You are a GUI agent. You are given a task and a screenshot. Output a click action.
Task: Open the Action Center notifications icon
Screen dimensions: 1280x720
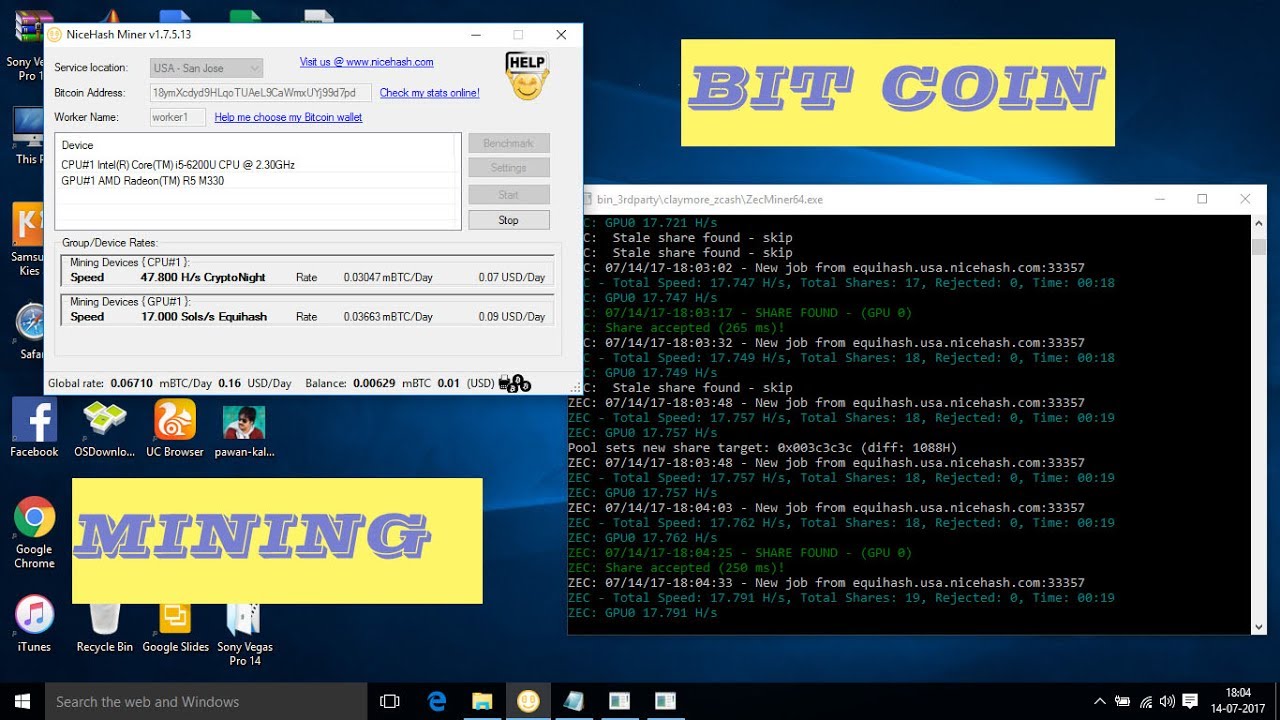[x=1190, y=702]
